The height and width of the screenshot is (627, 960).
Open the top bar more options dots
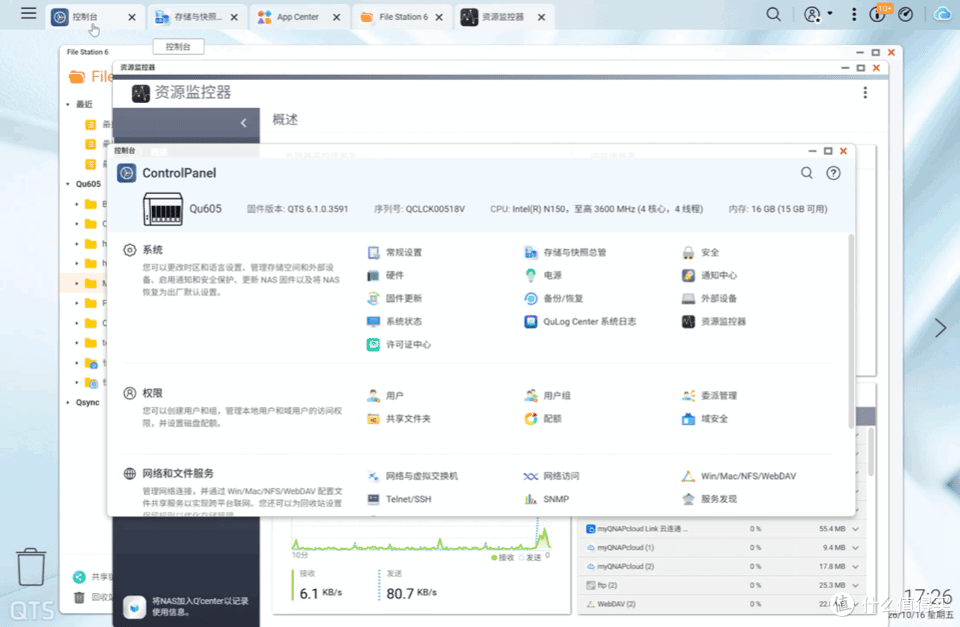(854, 15)
